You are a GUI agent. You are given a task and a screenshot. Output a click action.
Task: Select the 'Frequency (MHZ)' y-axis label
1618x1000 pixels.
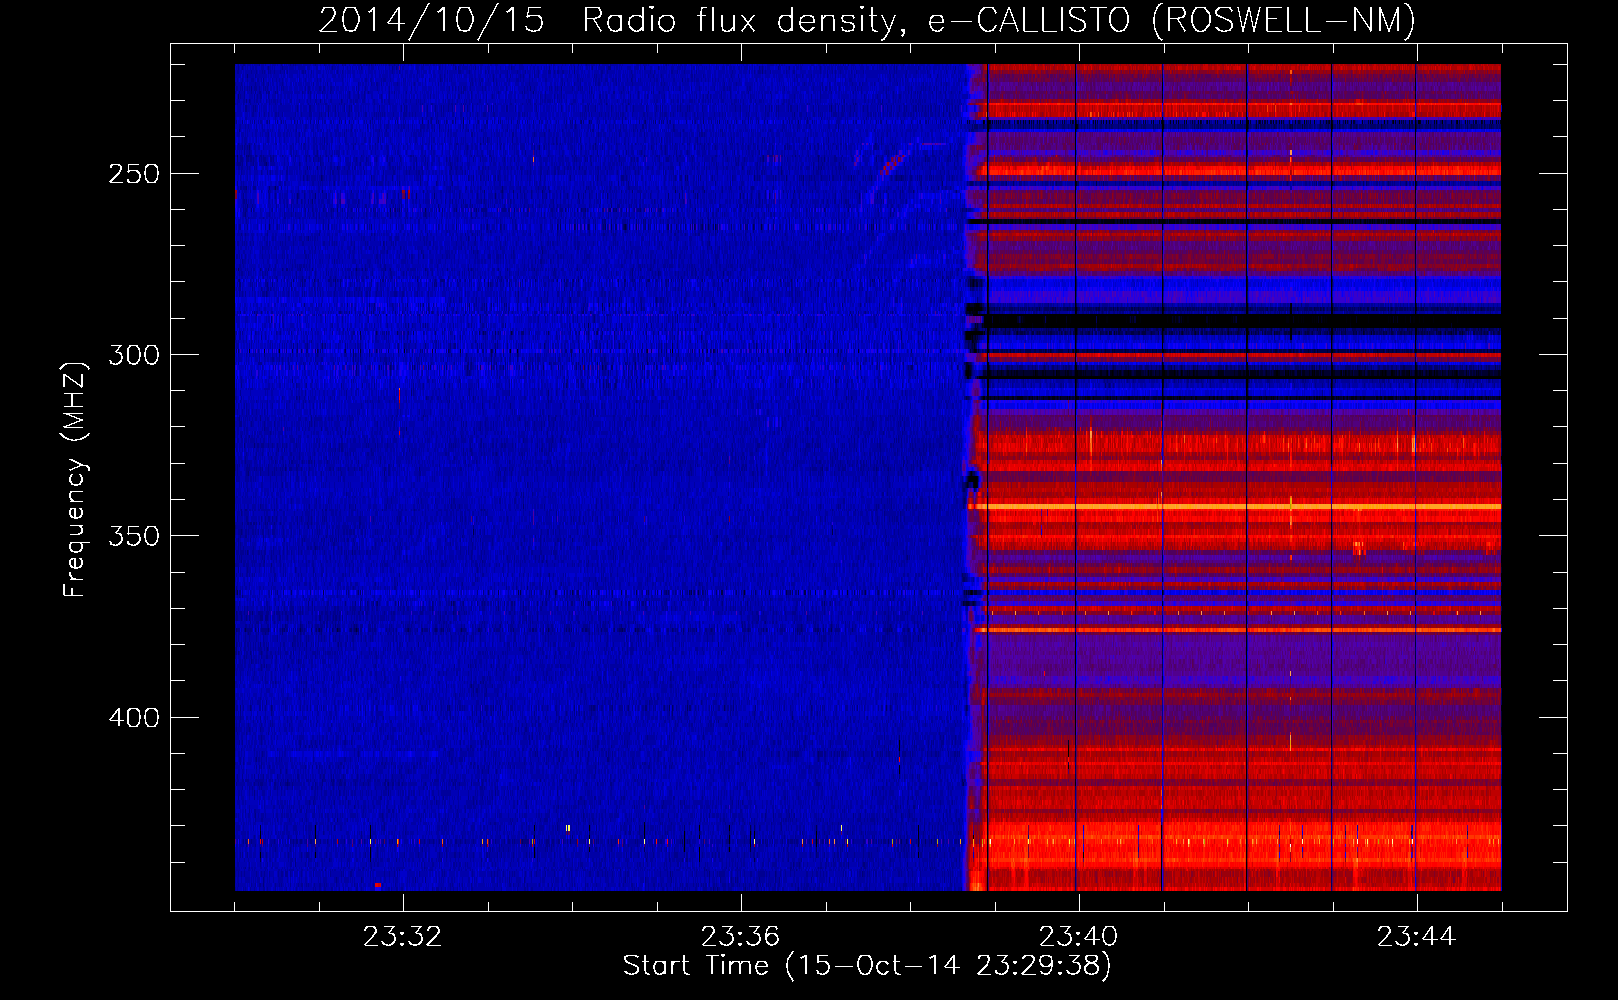pyautogui.click(x=75, y=480)
